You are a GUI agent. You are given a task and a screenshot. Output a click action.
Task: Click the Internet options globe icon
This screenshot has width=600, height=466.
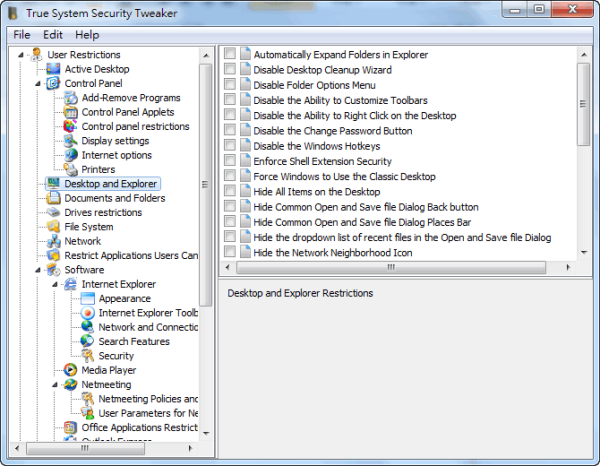point(70,155)
